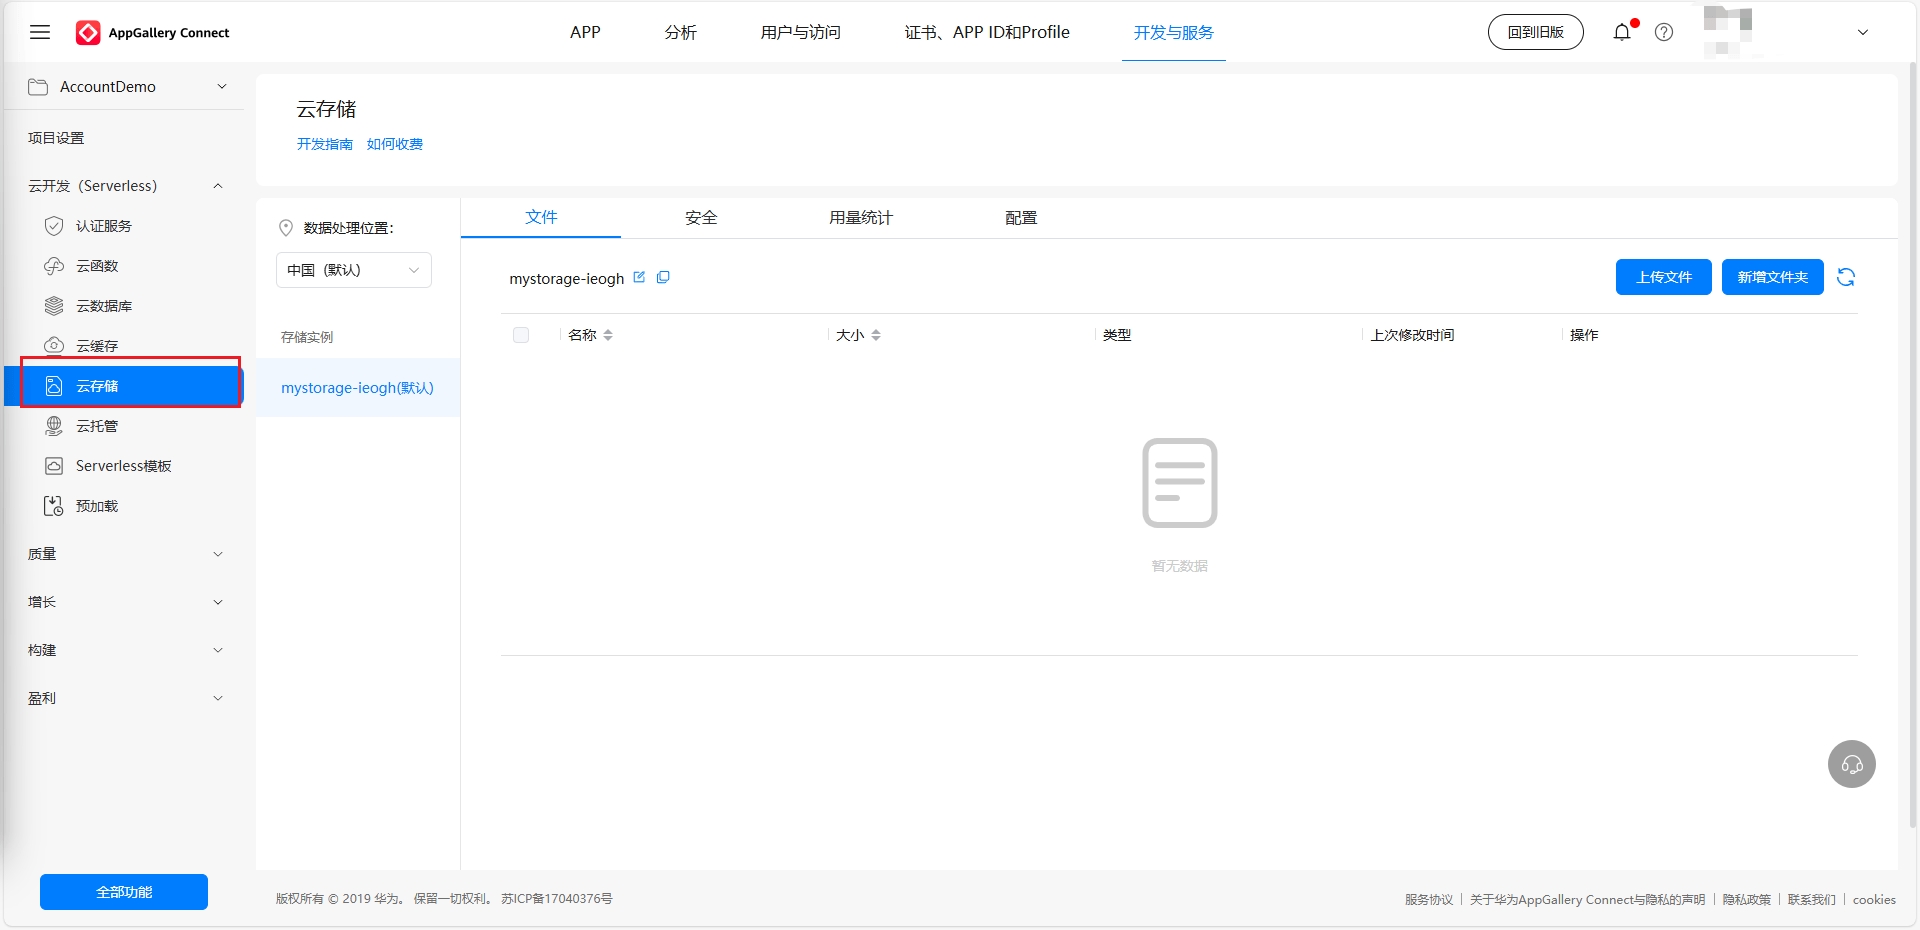Open the 云函数 service icon

[54, 266]
